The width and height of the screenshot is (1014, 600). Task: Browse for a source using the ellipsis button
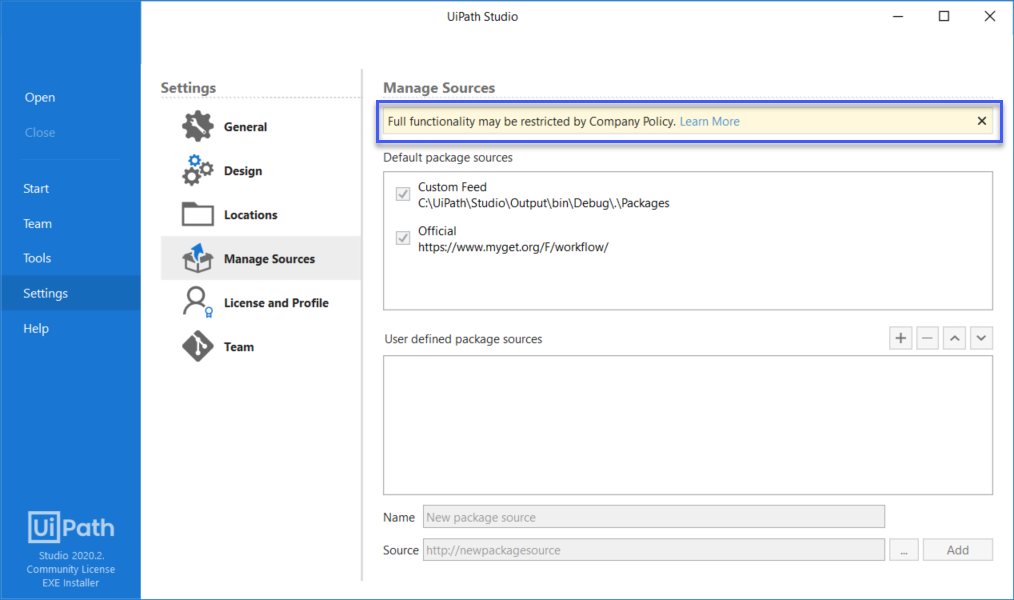click(904, 549)
